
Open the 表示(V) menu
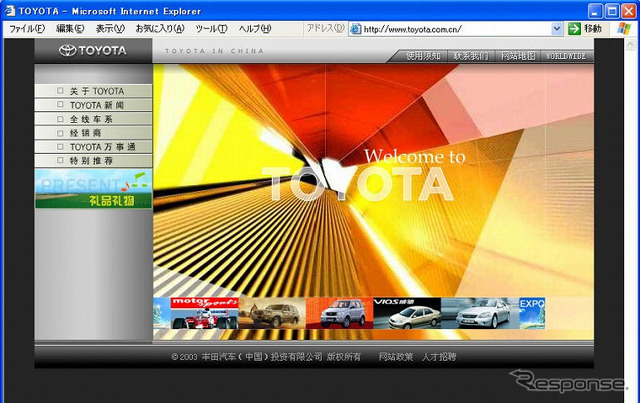pyautogui.click(x=110, y=29)
